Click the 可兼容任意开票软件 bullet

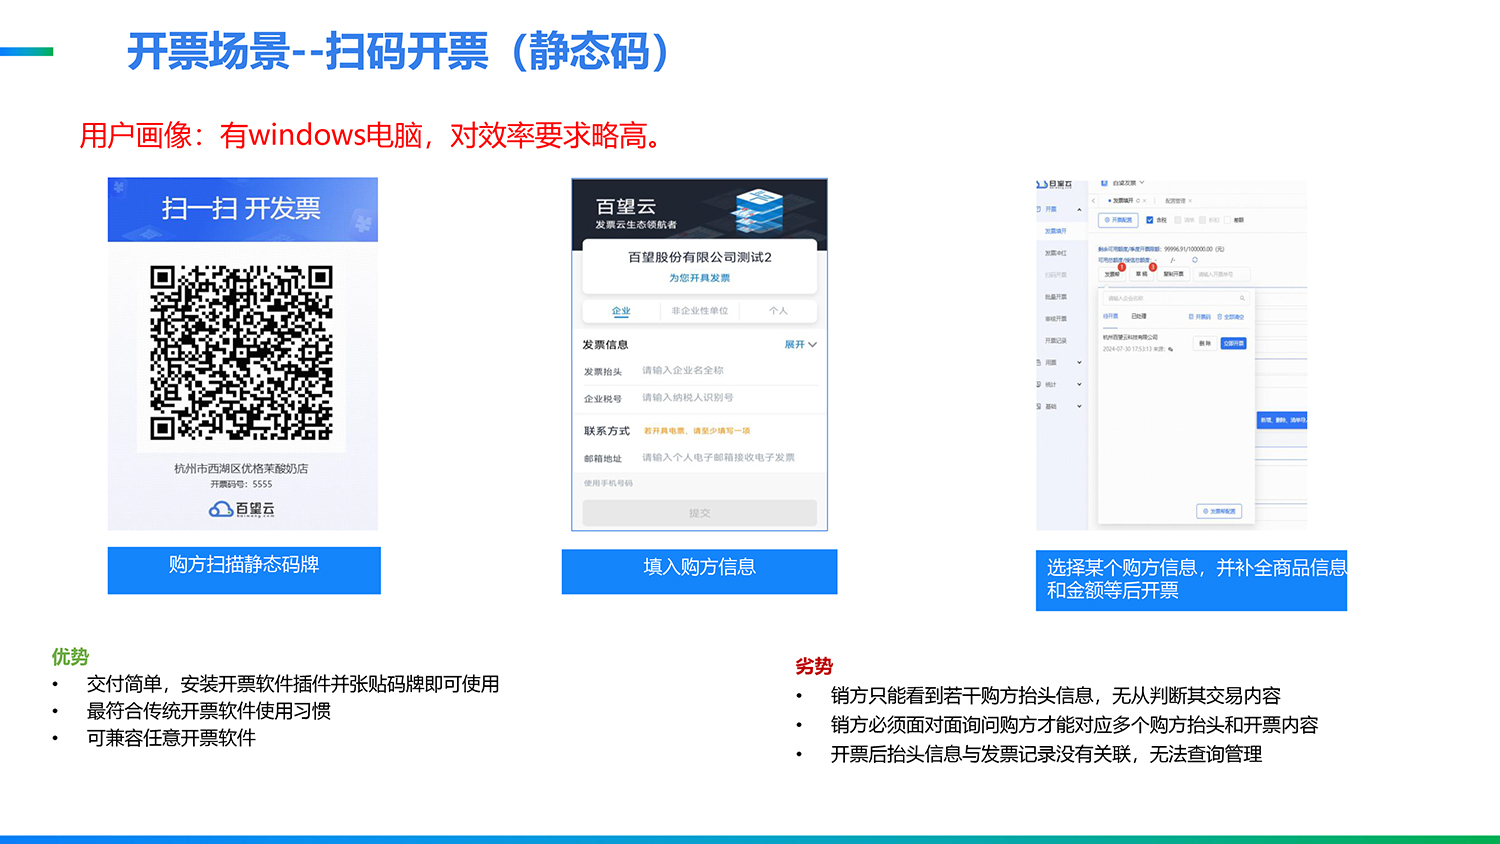(x=171, y=738)
